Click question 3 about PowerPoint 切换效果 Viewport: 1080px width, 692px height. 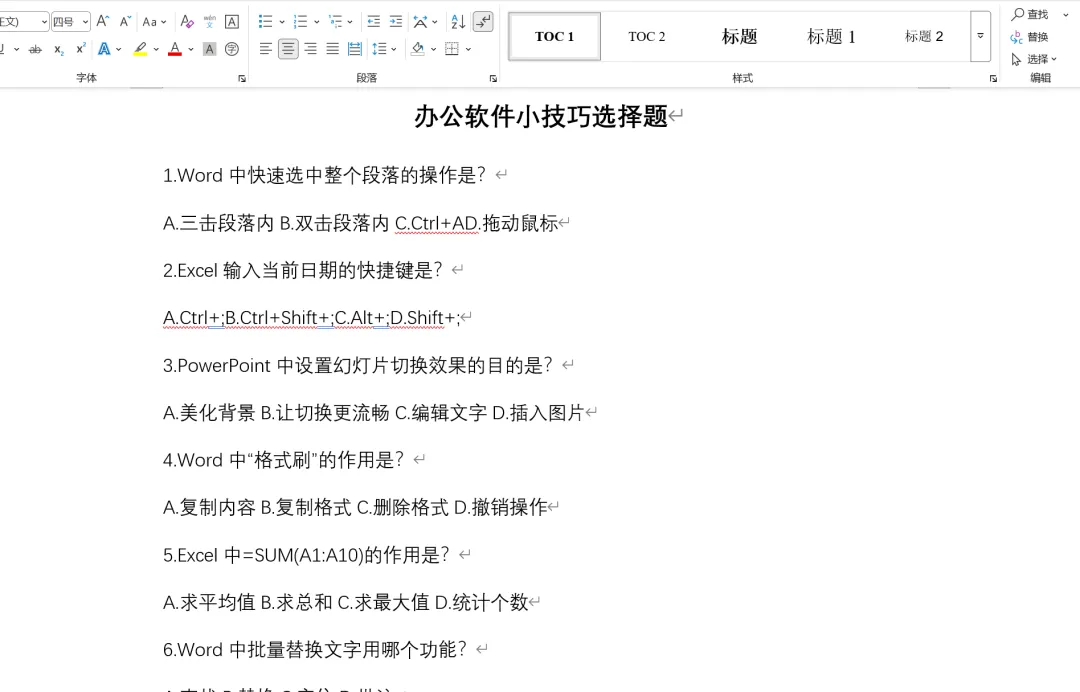click(357, 365)
